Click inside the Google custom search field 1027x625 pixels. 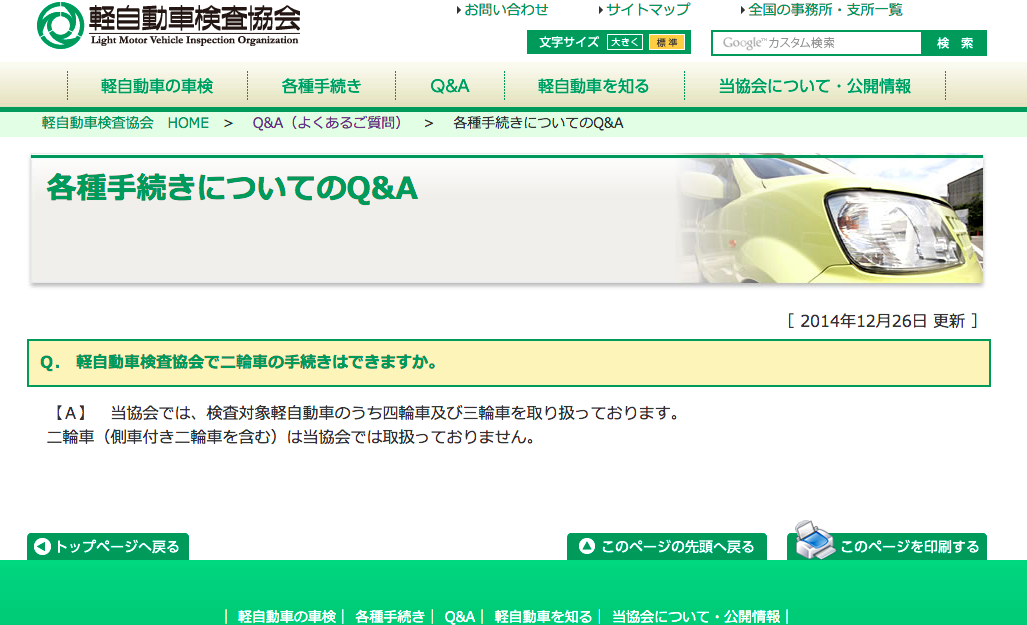click(815, 43)
